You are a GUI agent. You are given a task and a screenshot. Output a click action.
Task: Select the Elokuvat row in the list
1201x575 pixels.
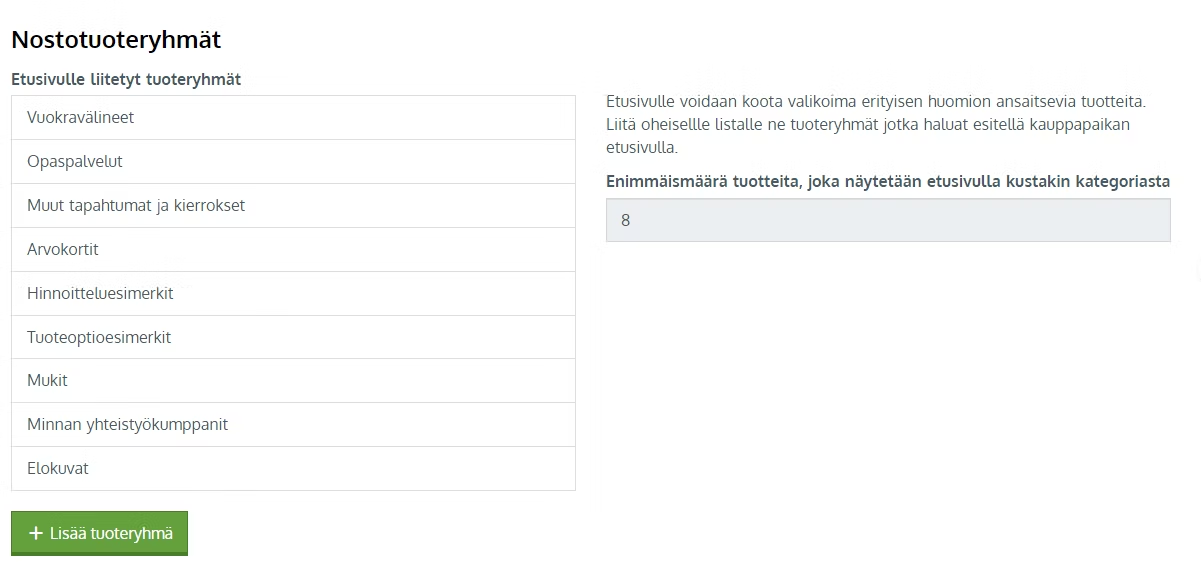pyautogui.click(x=293, y=468)
